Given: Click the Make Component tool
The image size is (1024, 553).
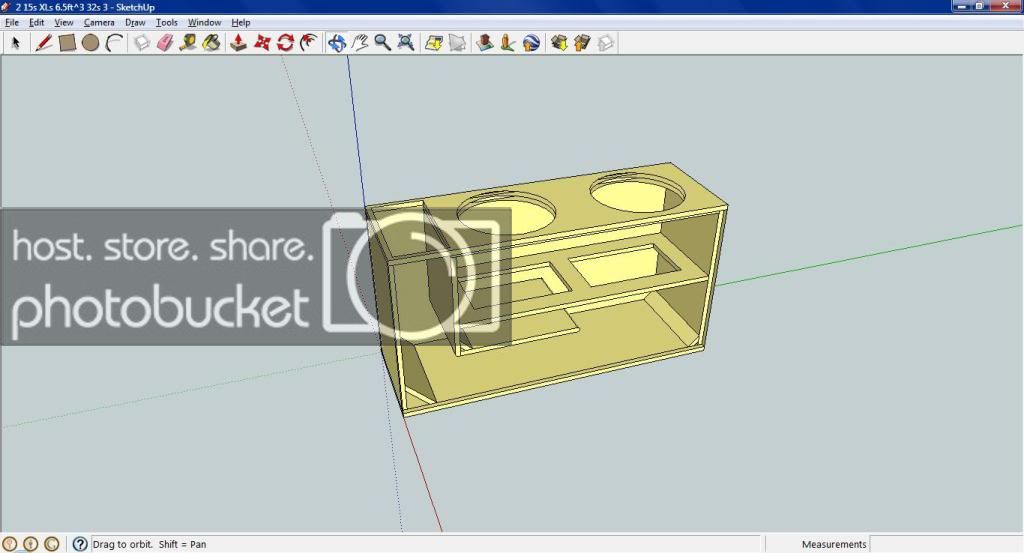Looking at the screenshot, I should coord(142,43).
